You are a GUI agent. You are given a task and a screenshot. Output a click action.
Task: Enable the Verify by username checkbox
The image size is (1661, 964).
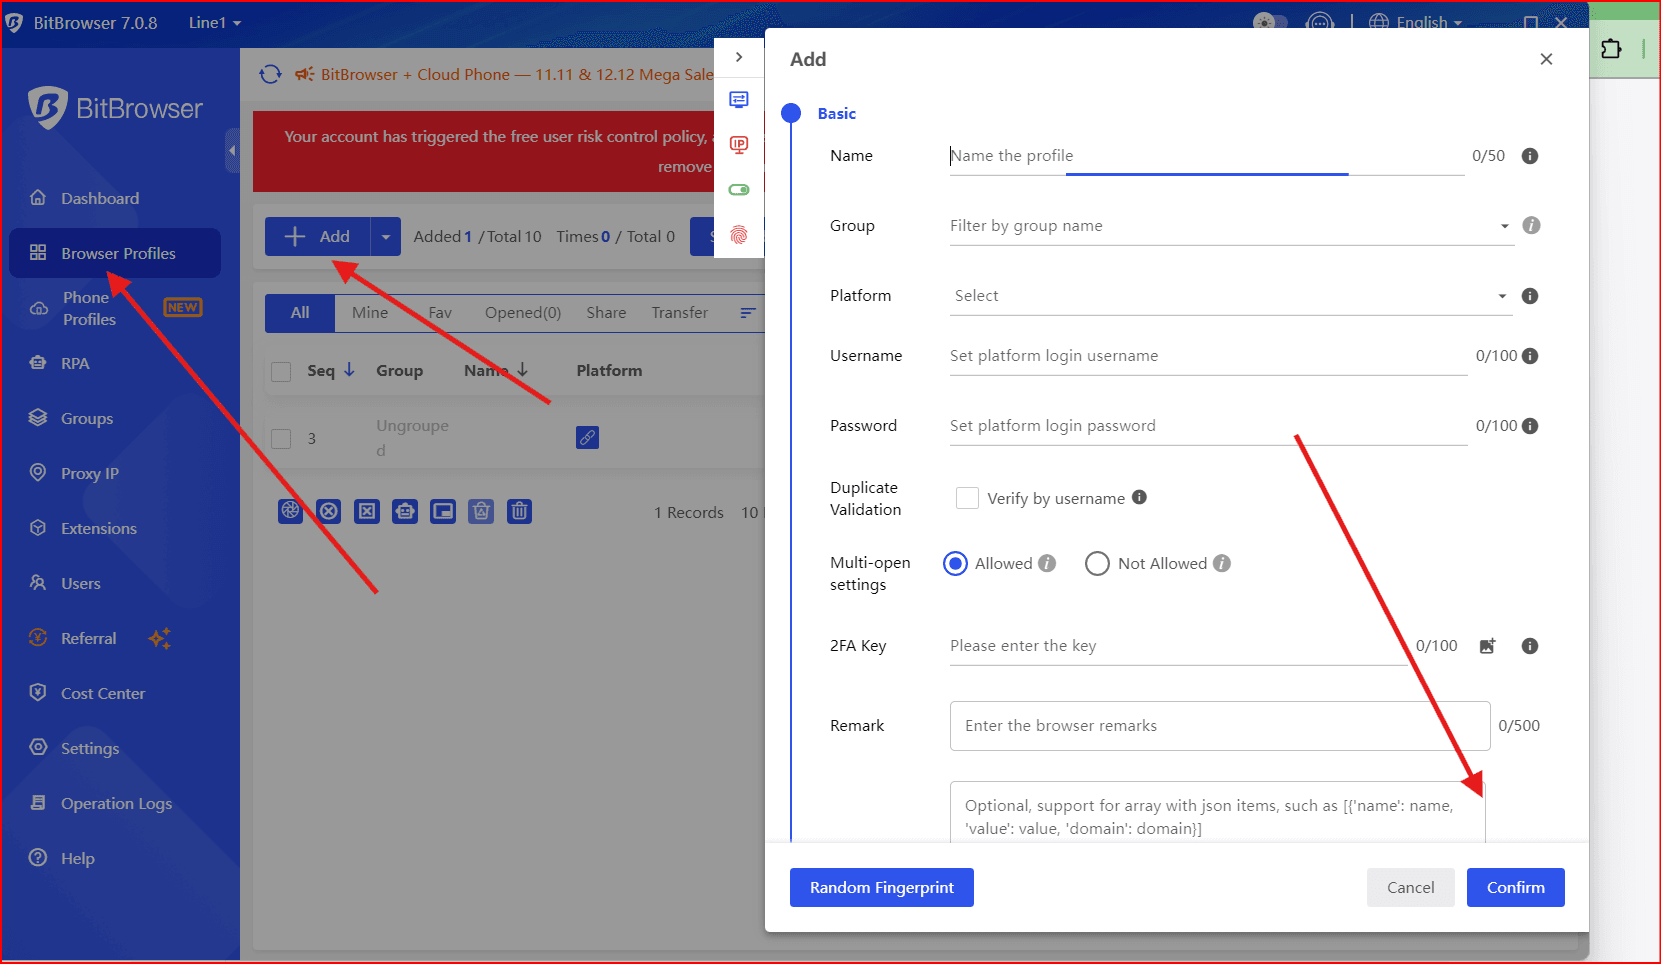point(967,498)
